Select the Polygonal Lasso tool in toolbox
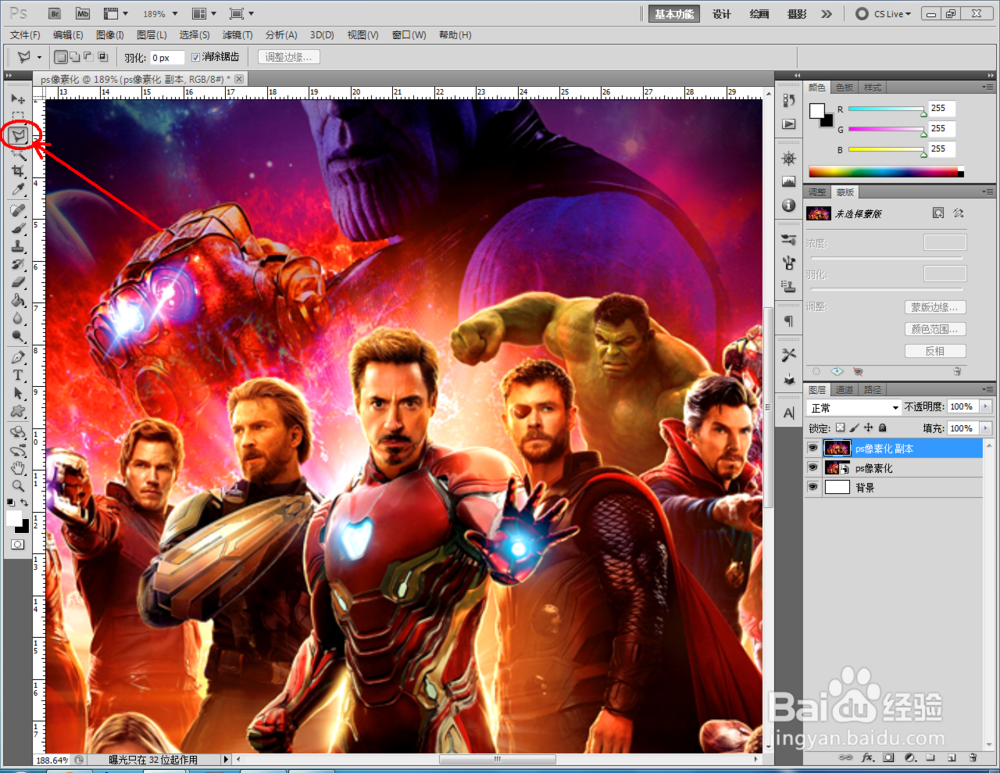The image size is (1000, 773). point(18,135)
